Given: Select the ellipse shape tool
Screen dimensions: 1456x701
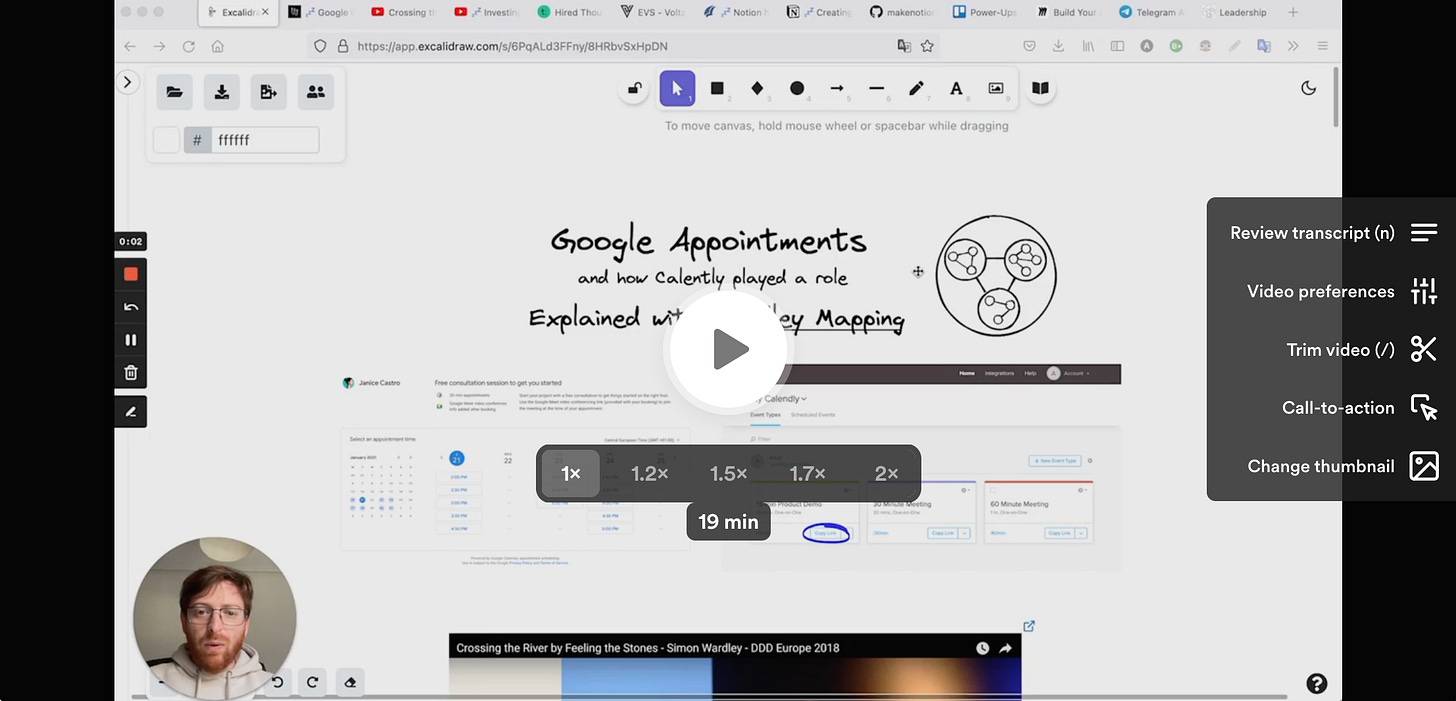Looking at the screenshot, I should pos(797,89).
